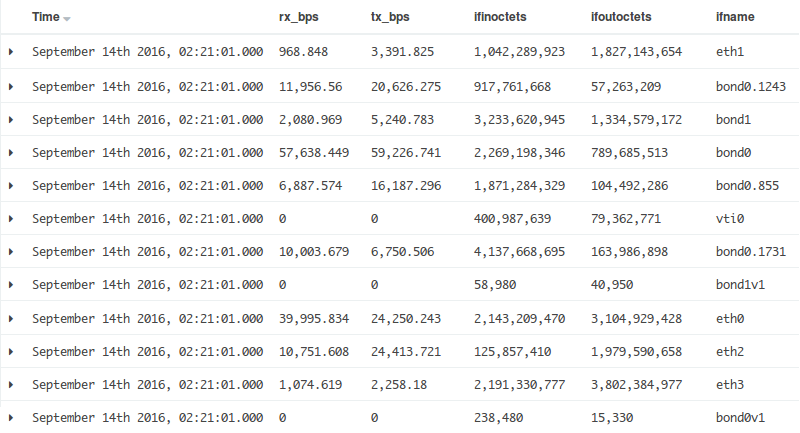Expand the bond1v1 row details

click(x=11, y=285)
